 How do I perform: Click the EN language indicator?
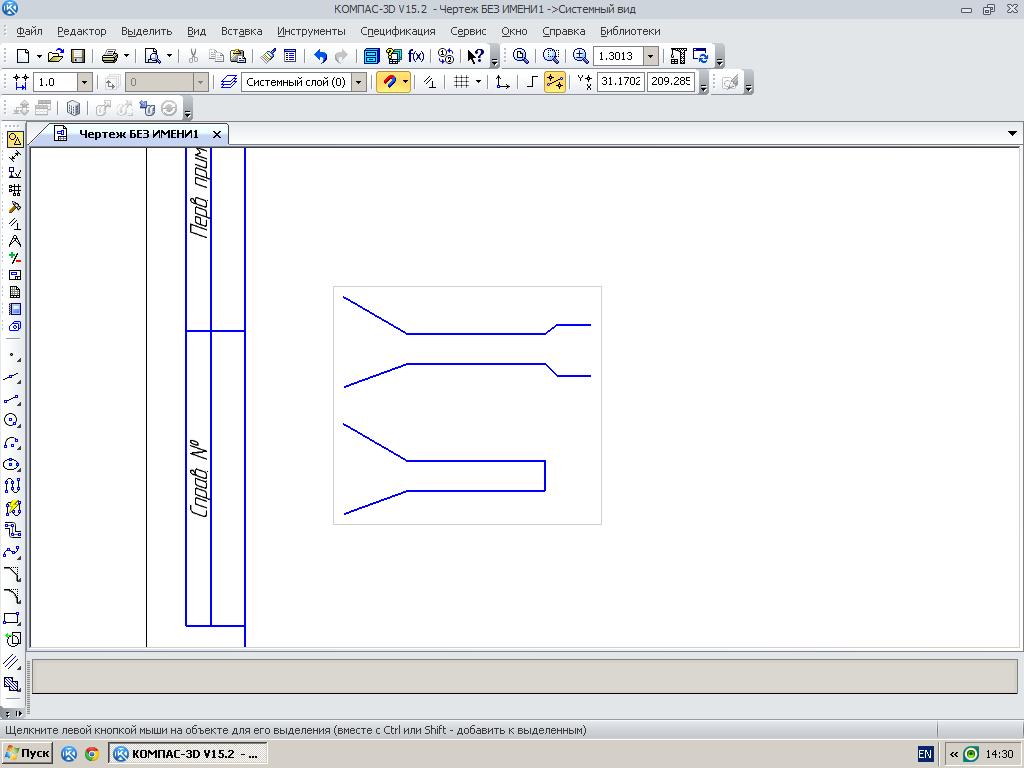coord(925,754)
